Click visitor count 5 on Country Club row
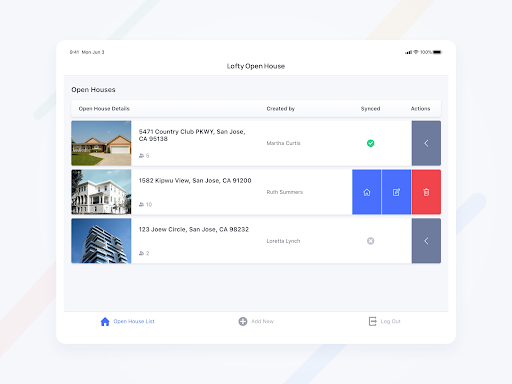Image resolution: width=512 pixels, height=384 pixels. tap(144, 155)
